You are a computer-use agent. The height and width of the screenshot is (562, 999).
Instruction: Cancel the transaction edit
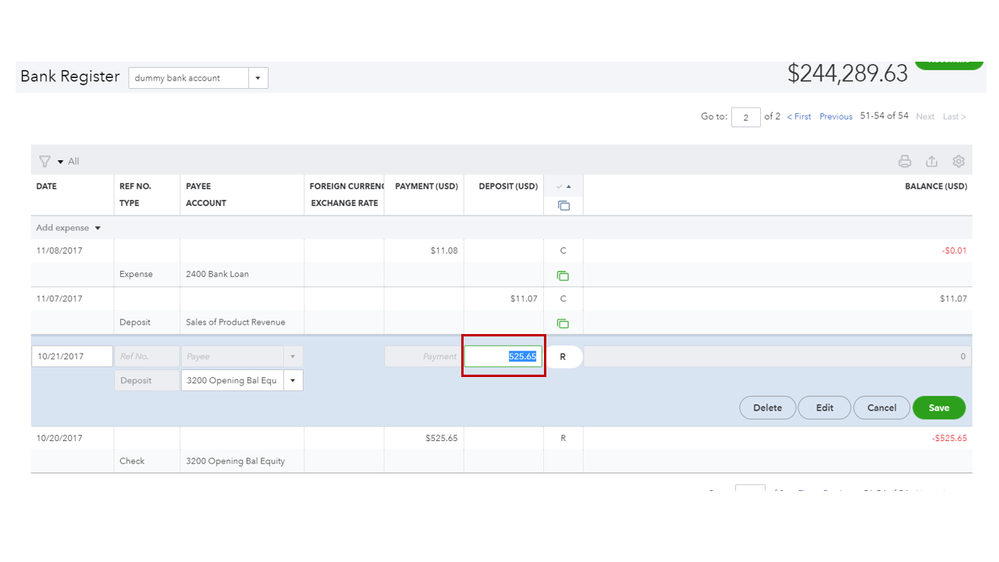[882, 408]
